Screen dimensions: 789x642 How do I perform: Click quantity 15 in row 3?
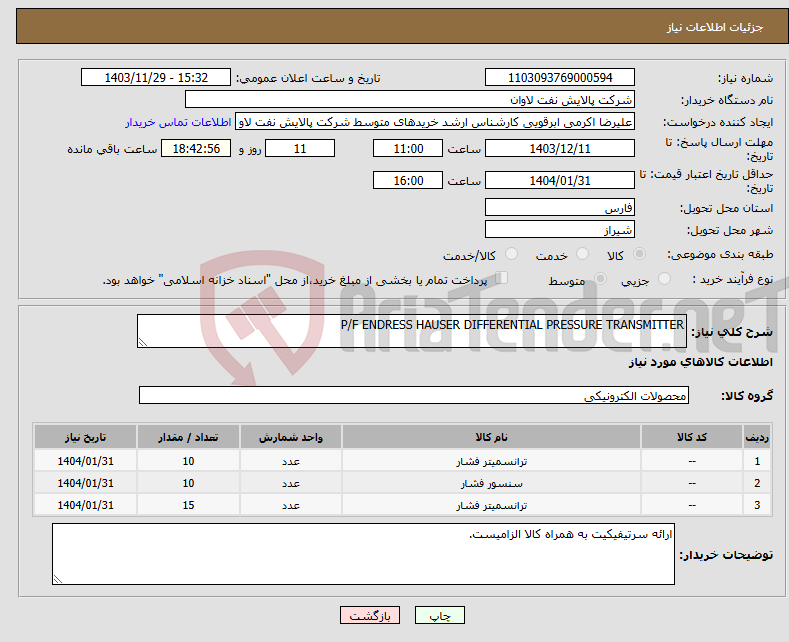tap(188, 505)
